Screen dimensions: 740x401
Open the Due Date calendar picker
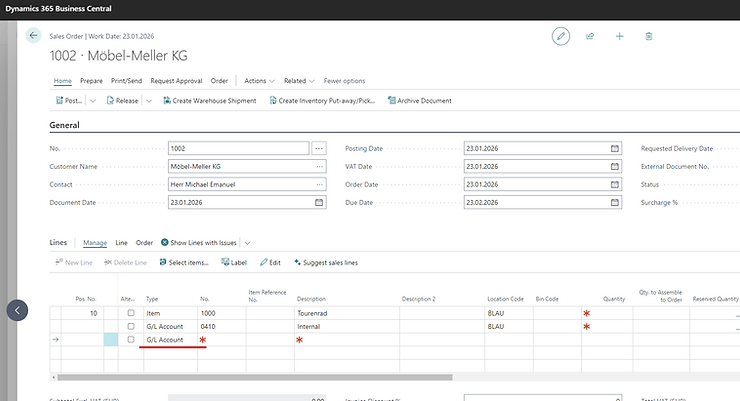coord(614,202)
